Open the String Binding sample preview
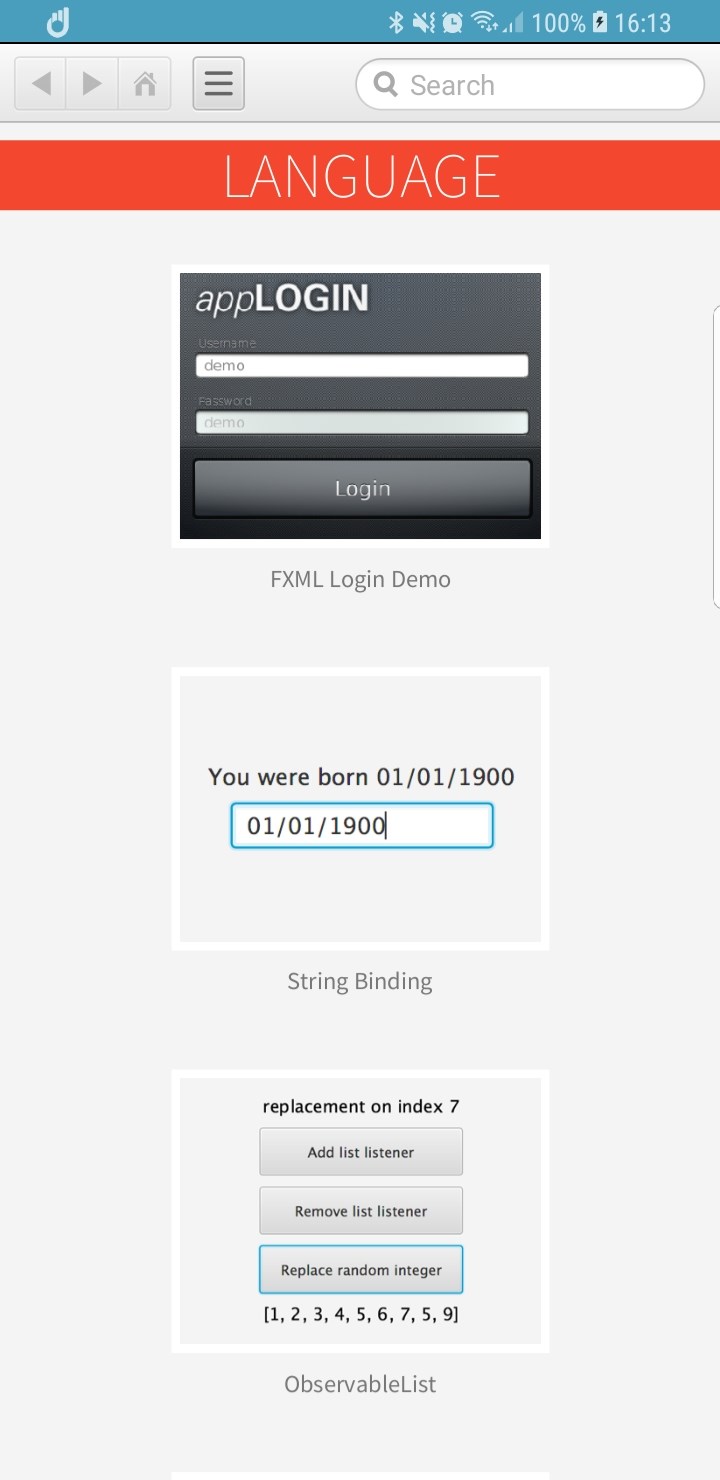The height and width of the screenshot is (1480, 720). click(360, 808)
